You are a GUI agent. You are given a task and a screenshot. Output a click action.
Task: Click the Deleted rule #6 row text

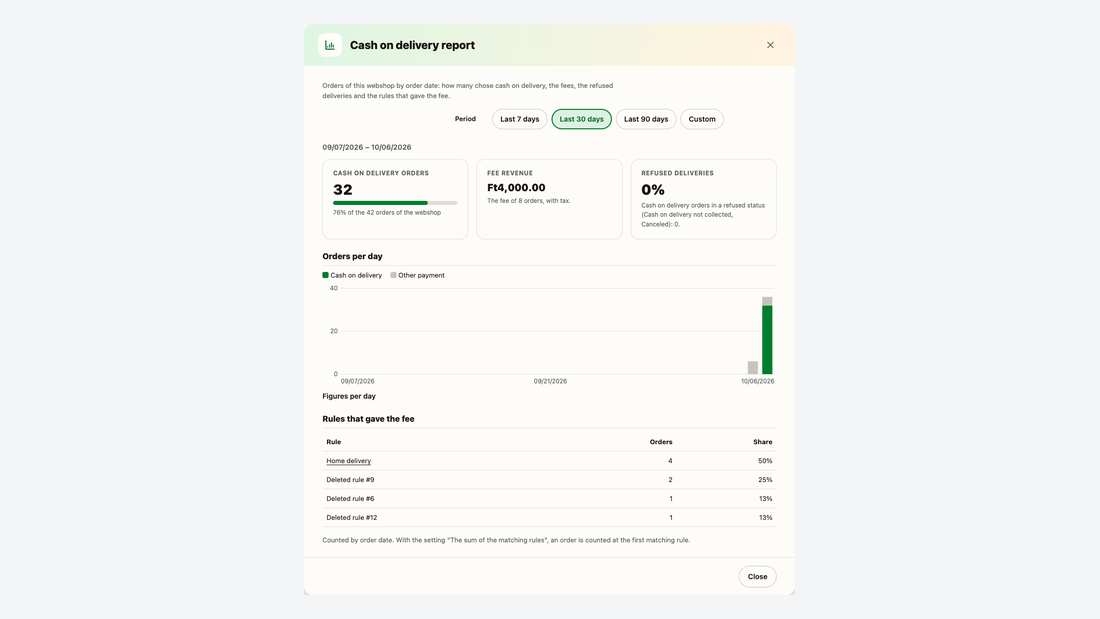pyautogui.click(x=350, y=499)
